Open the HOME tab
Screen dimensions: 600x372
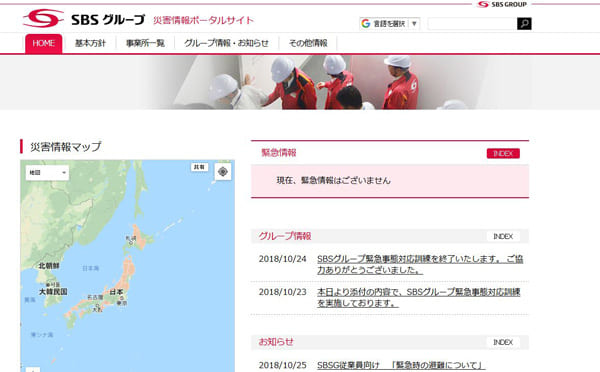(x=44, y=43)
